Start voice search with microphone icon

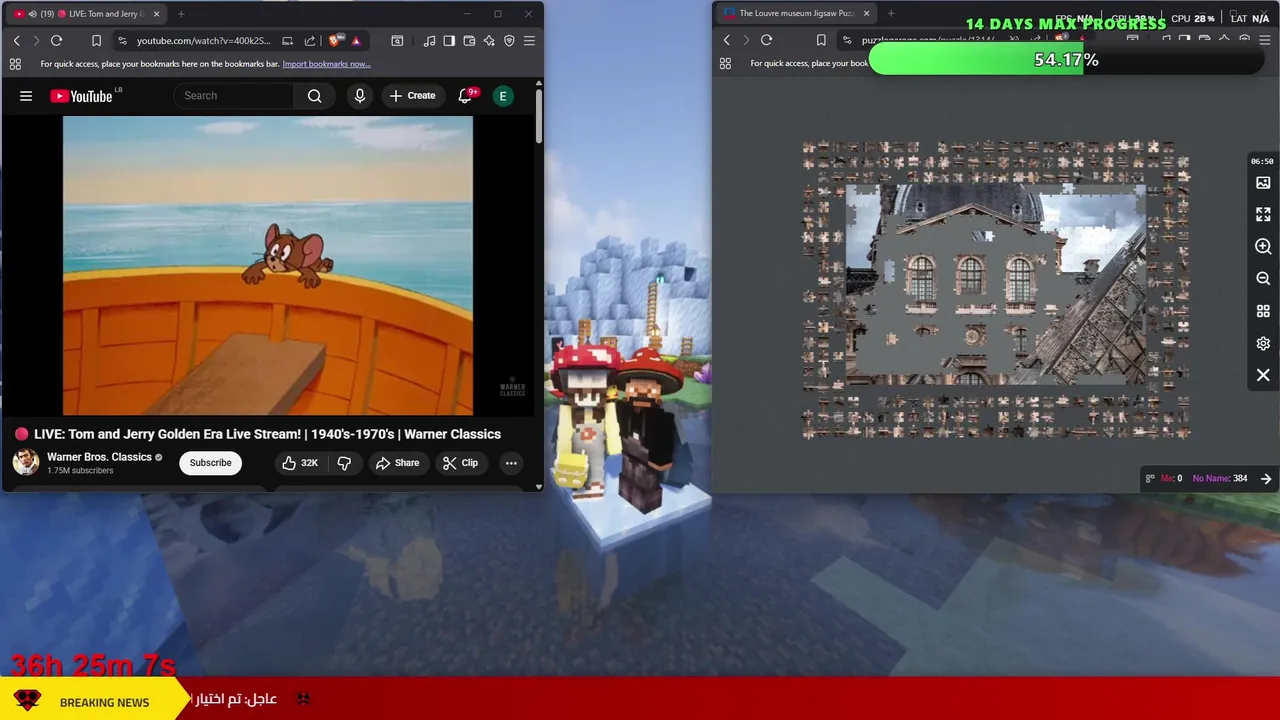coord(360,96)
